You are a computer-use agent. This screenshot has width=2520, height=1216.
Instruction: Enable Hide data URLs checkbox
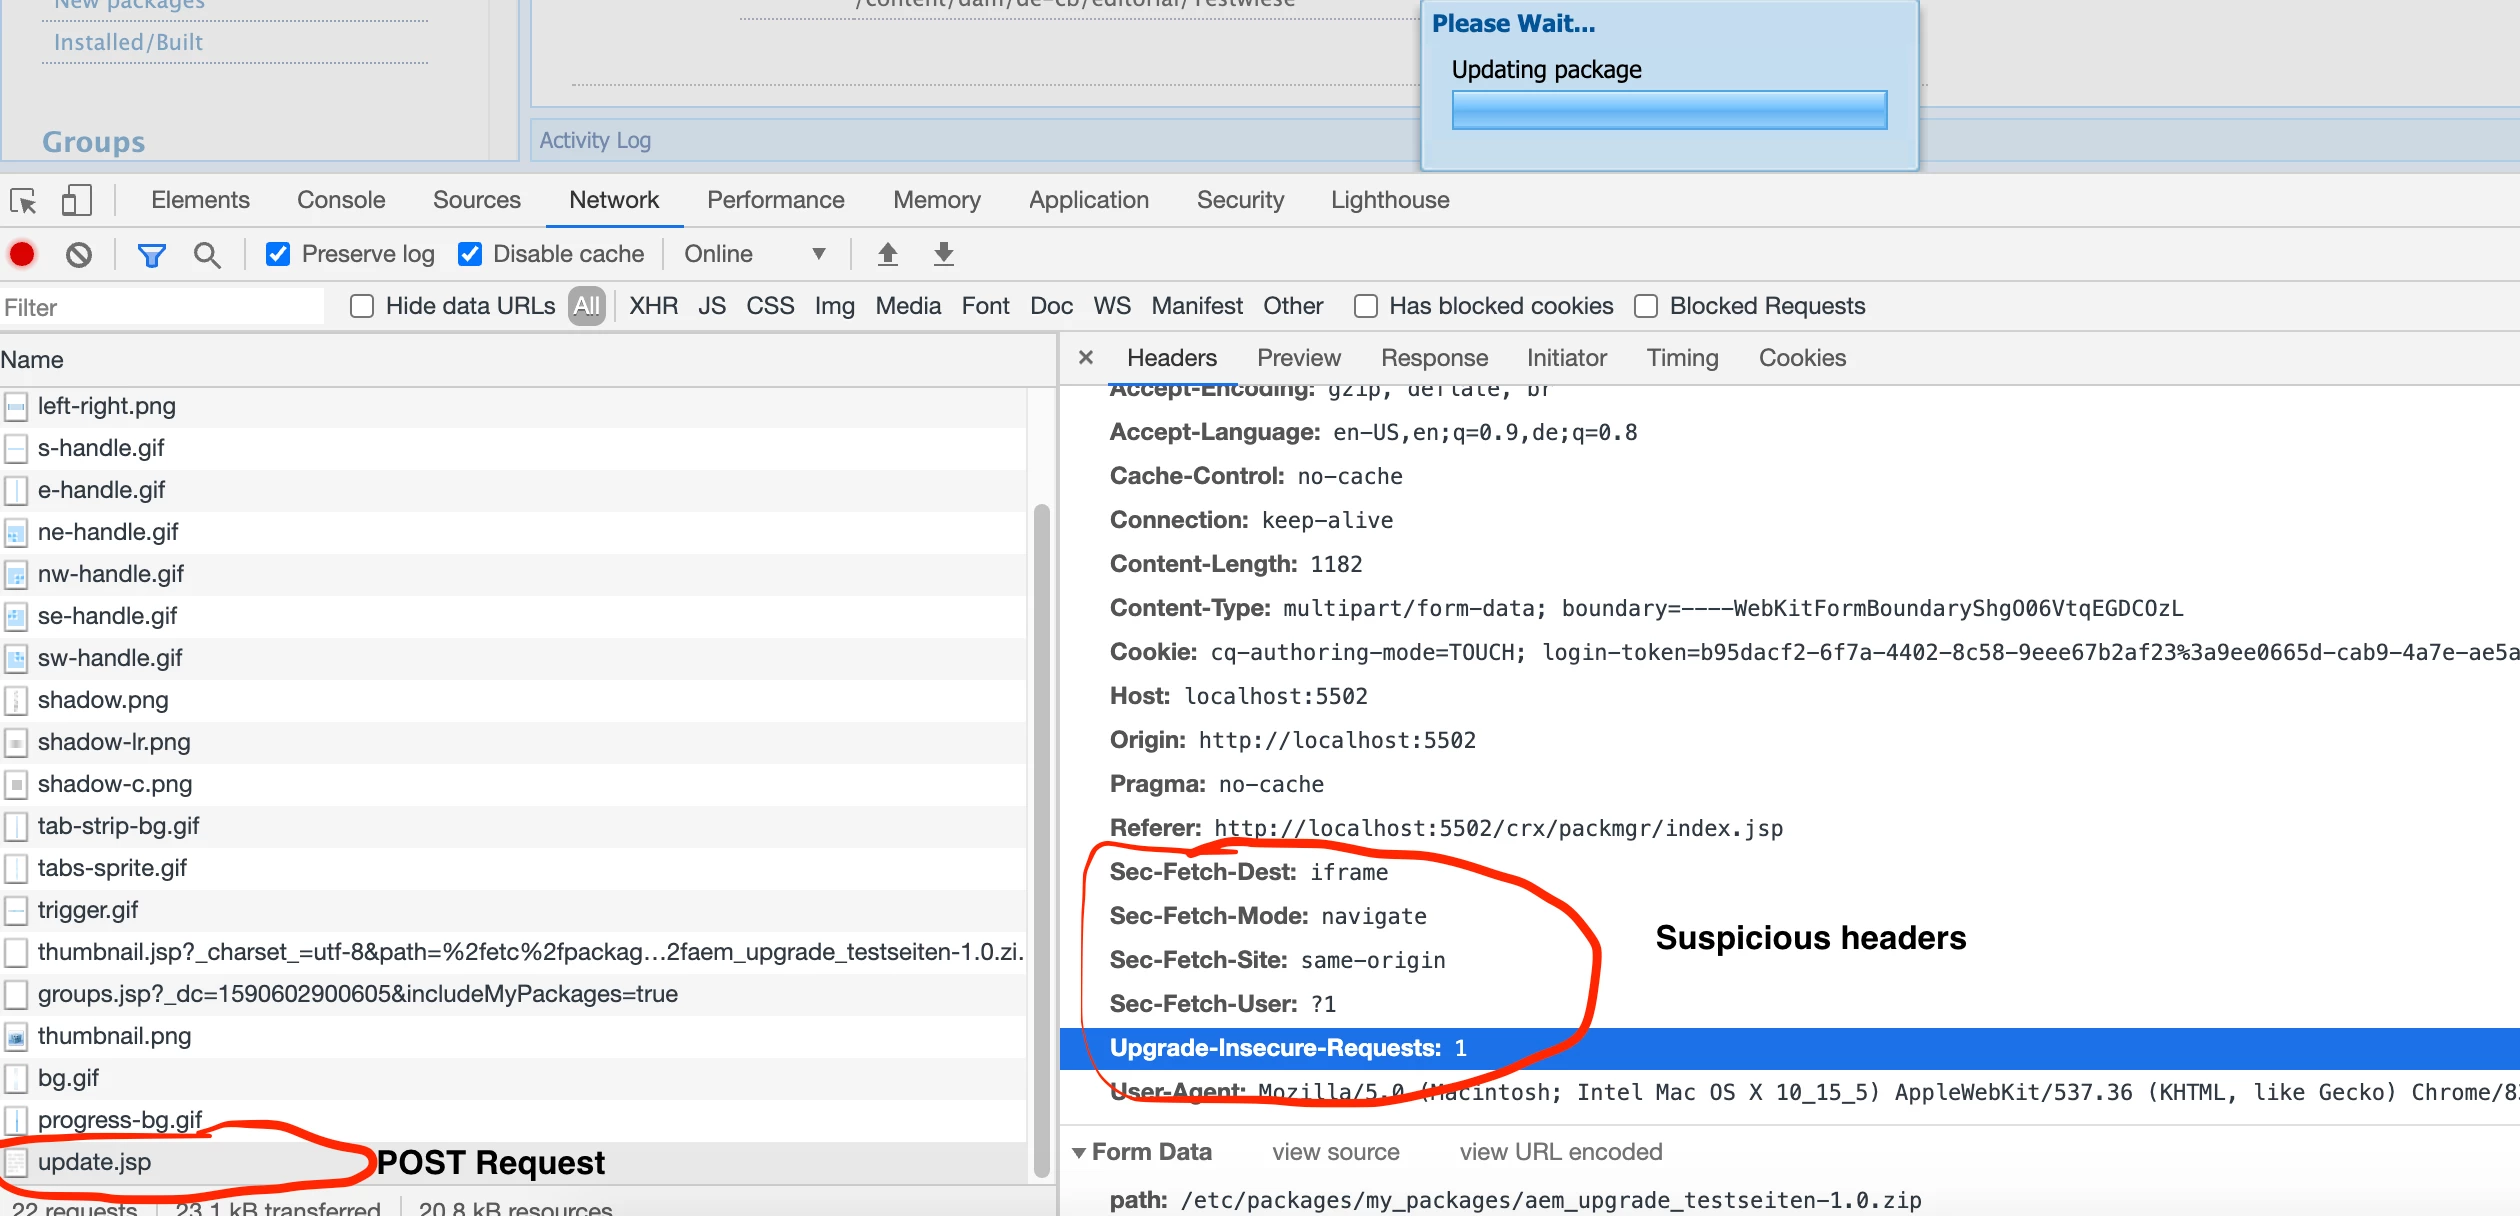click(362, 306)
